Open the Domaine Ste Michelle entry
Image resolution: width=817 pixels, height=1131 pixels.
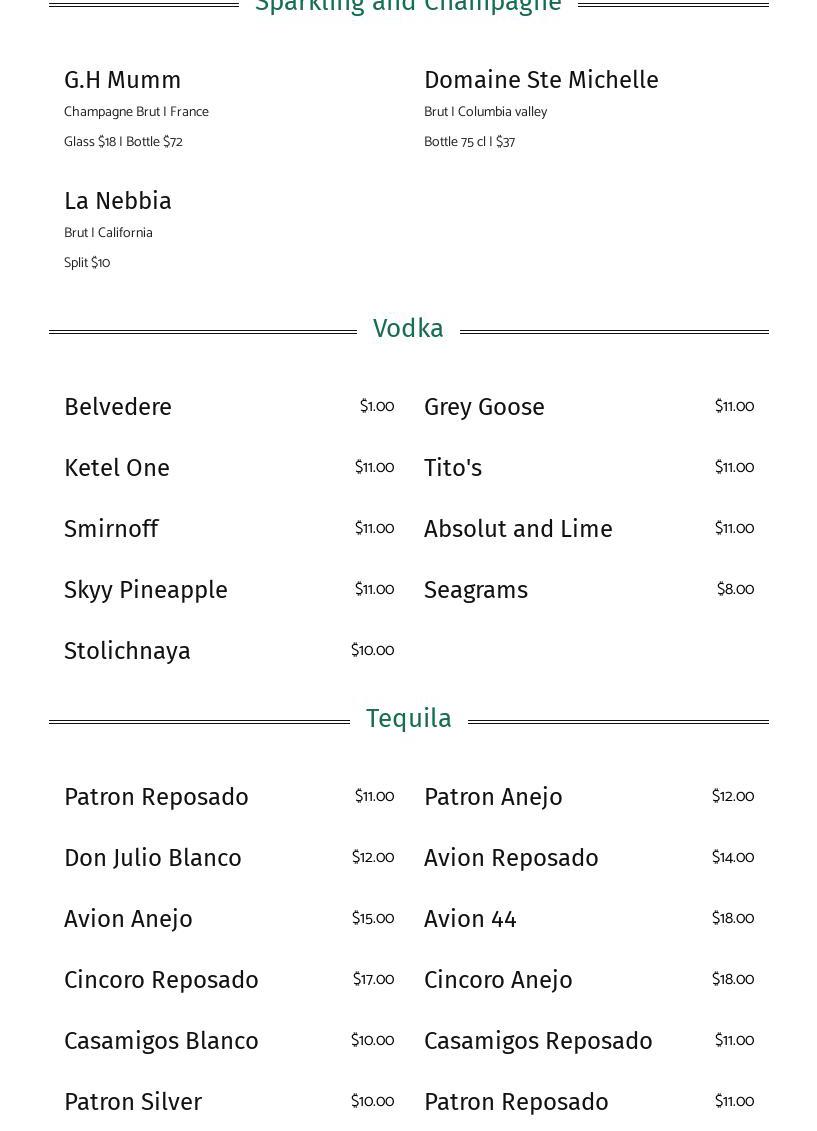[x=541, y=80]
